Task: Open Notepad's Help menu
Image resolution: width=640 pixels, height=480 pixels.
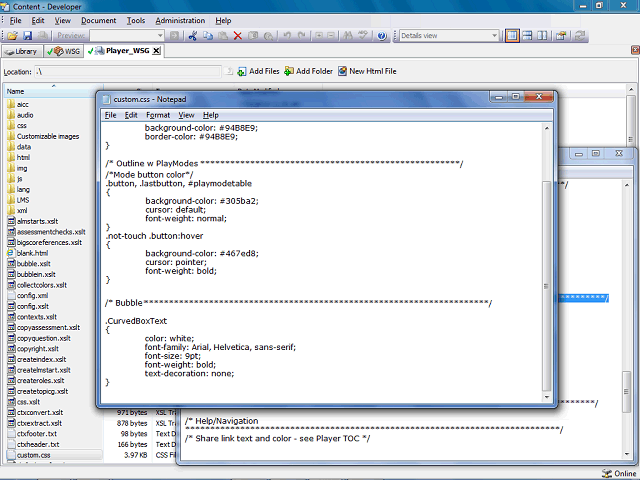Action: click(211, 115)
